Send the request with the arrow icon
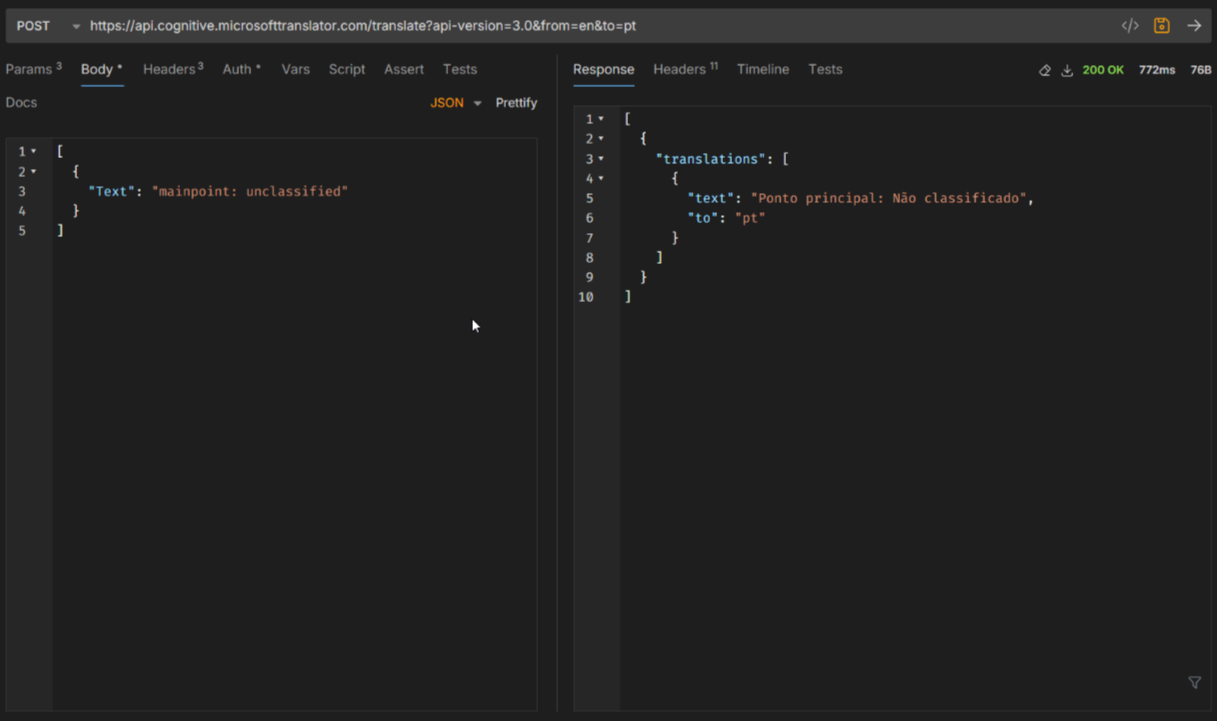 point(1195,25)
